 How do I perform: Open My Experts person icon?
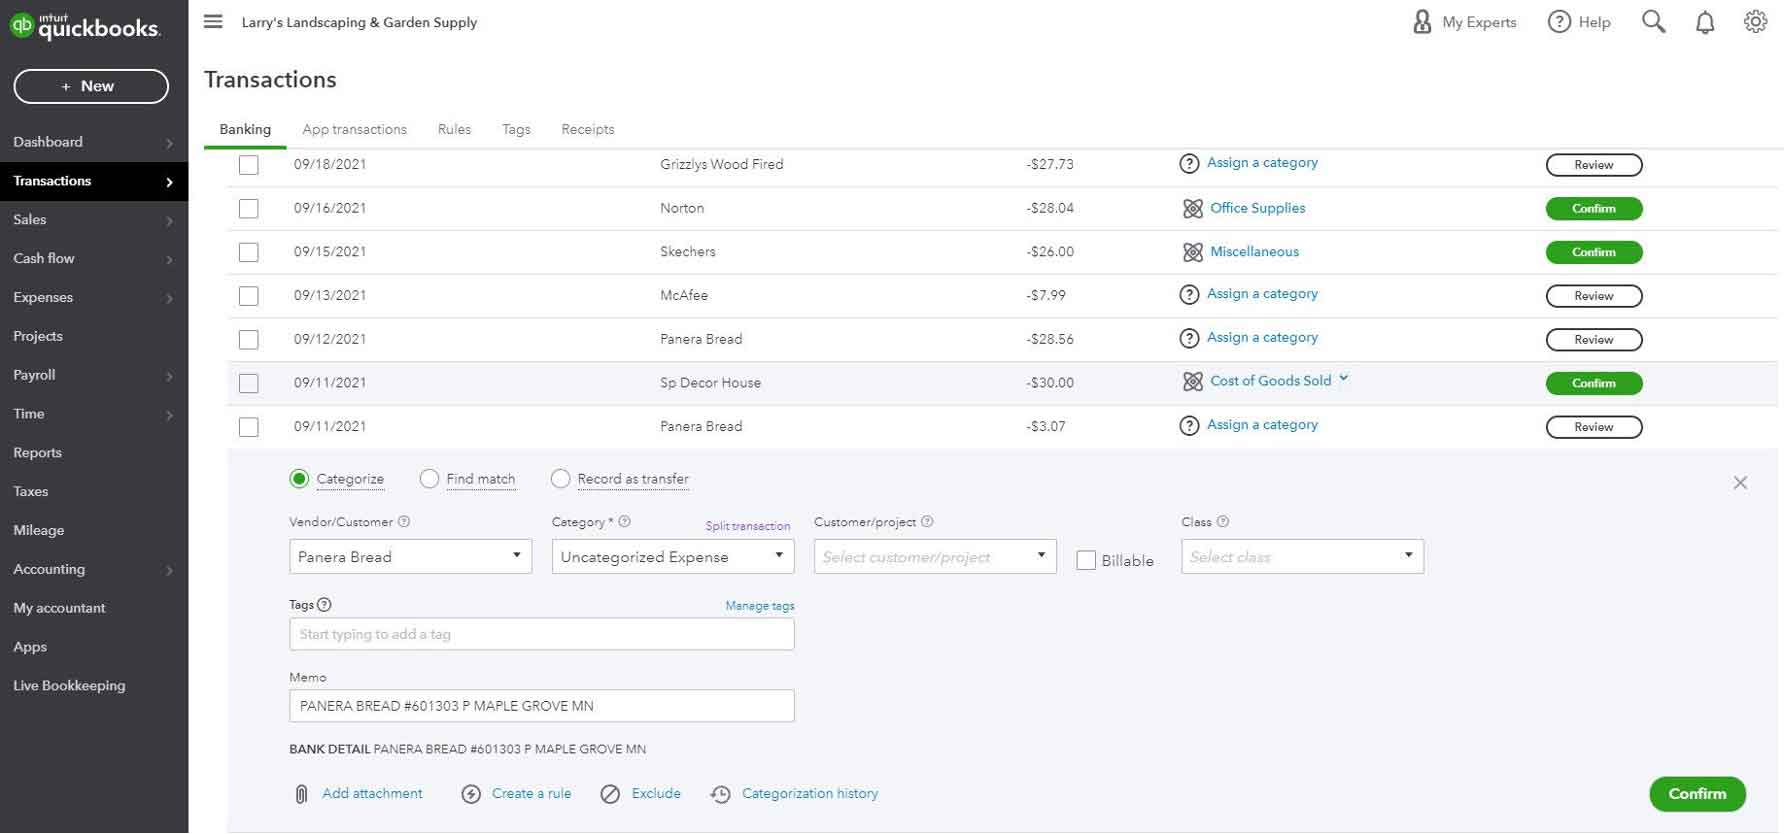[1421, 22]
